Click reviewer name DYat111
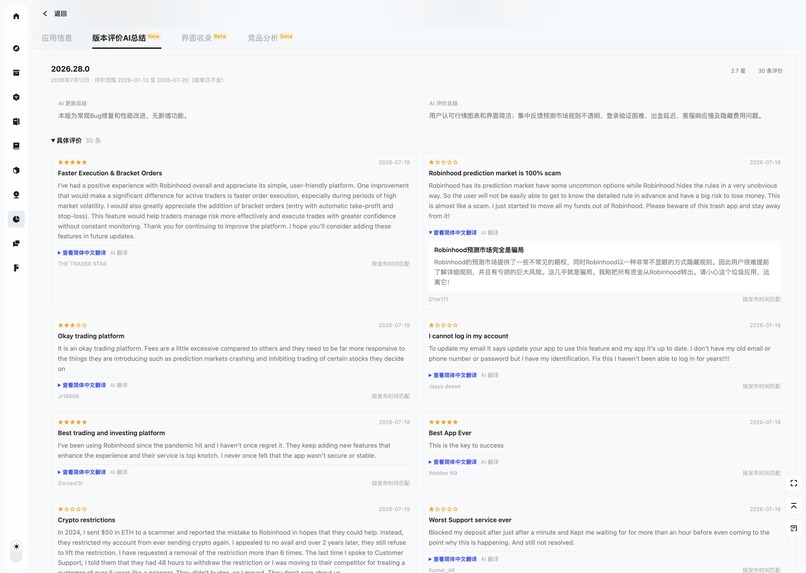Image resolution: width=806 pixels, height=573 pixels. 438,299
